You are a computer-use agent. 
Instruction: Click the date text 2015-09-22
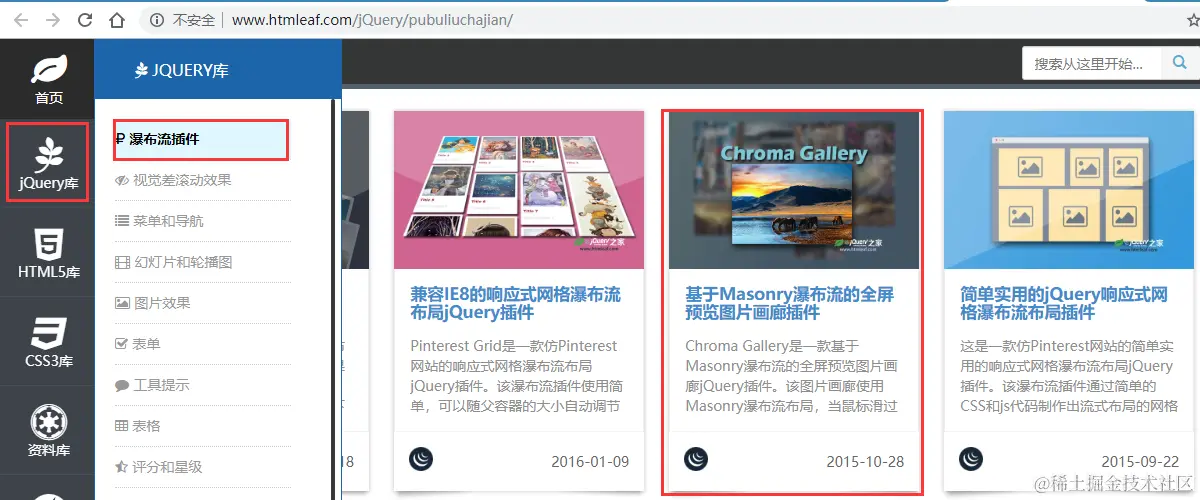[x=1140, y=461]
